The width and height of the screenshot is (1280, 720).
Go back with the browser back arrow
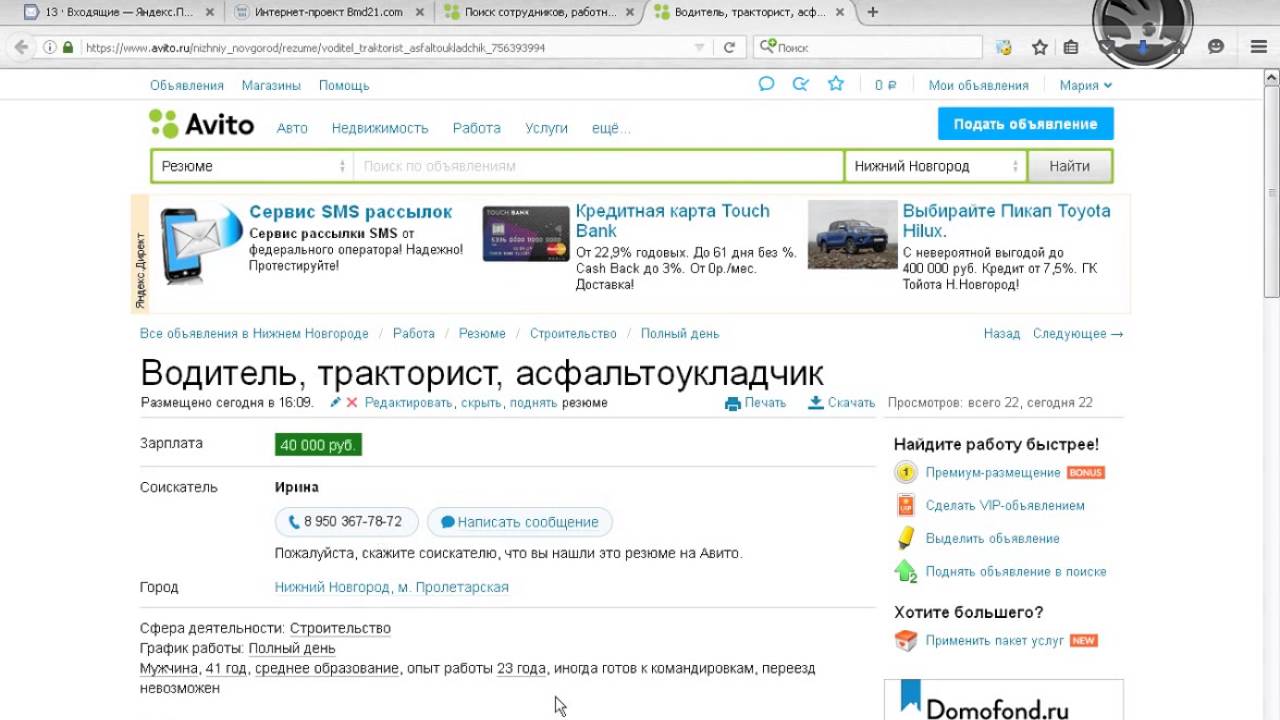pos(19,47)
